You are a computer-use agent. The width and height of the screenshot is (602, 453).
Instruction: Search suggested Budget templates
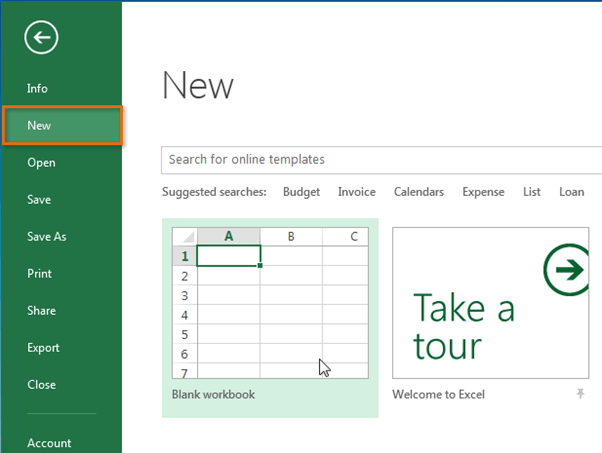[301, 192]
